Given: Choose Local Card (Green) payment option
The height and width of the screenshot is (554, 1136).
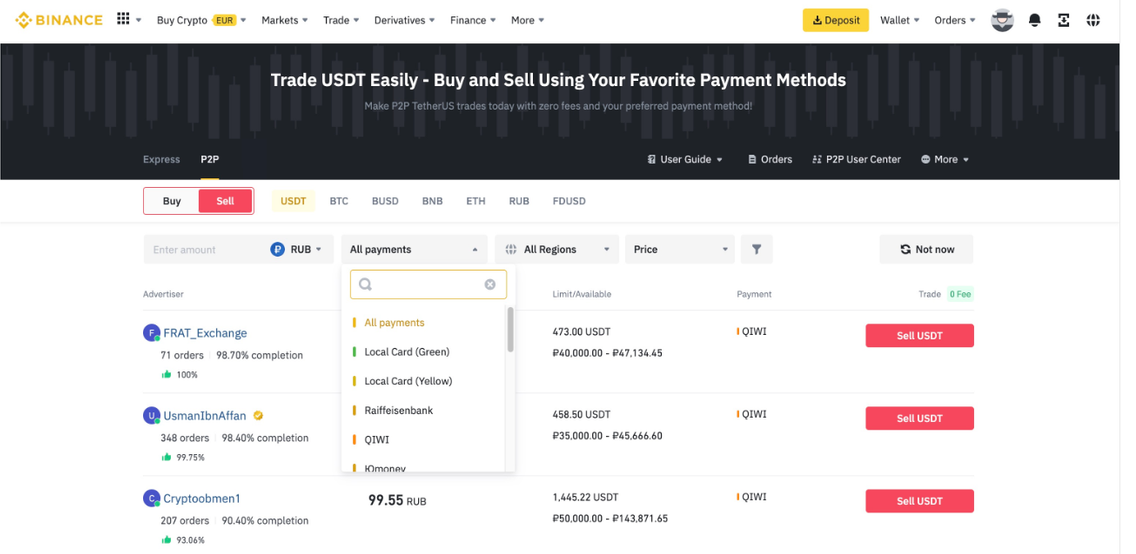Looking at the screenshot, I should pos(406,352).
